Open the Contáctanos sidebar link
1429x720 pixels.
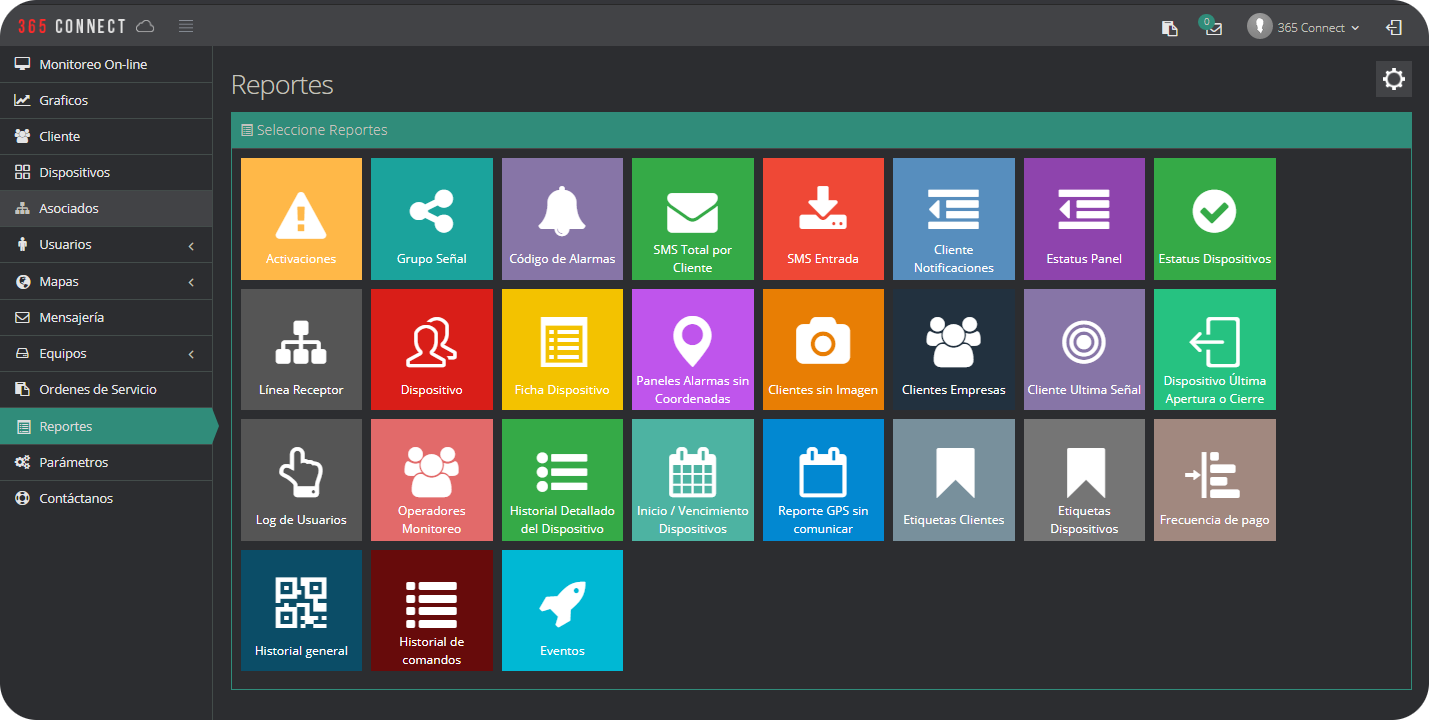tap(76, 499)
